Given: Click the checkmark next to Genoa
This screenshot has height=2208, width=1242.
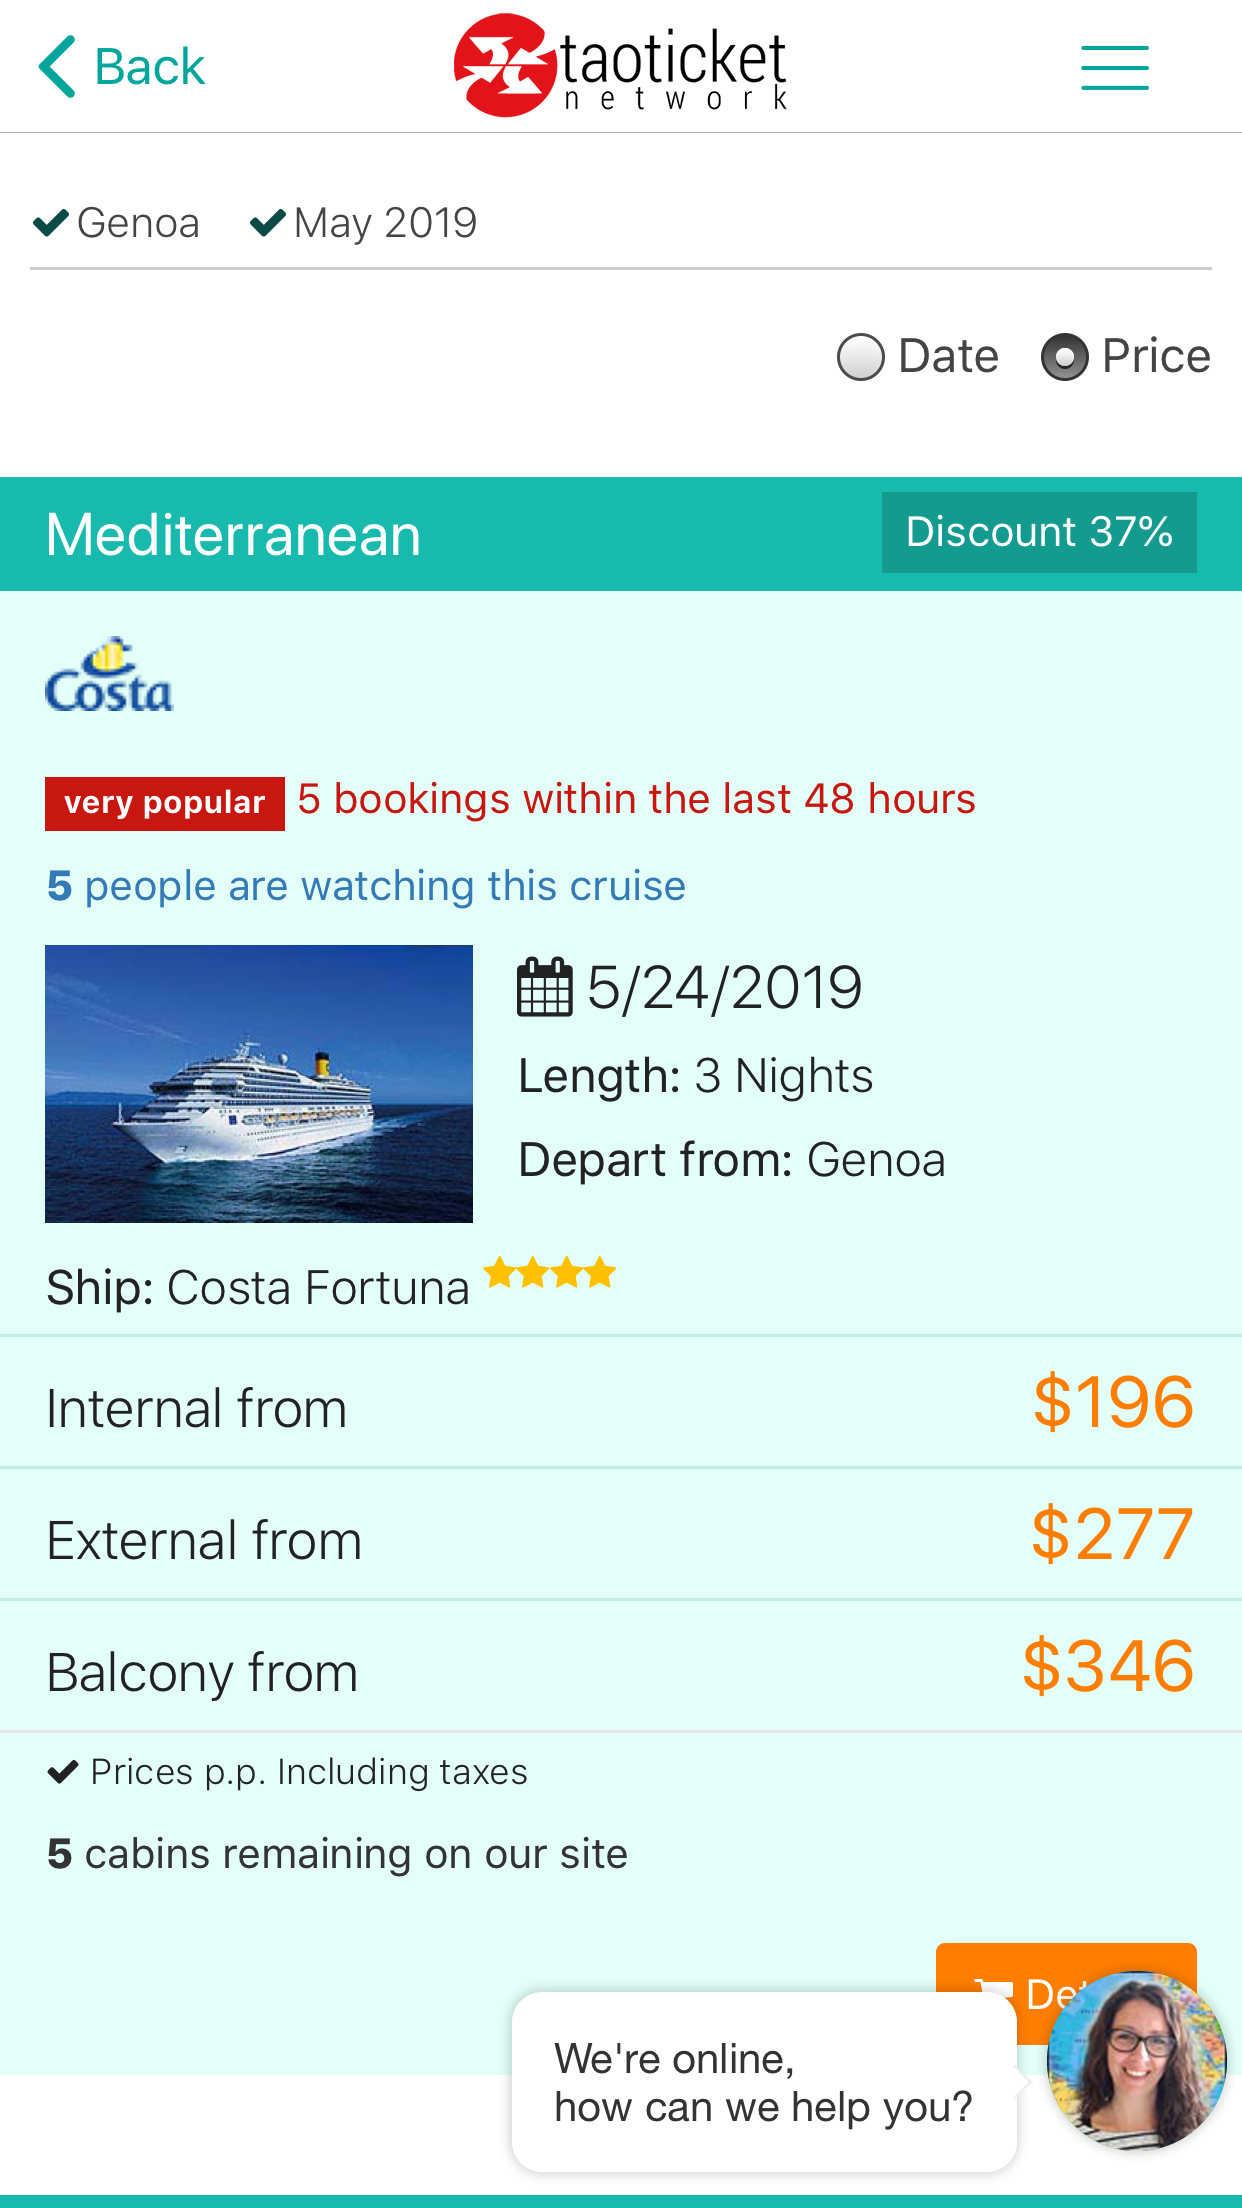Looking at the screenshot, I should (x=51, y=222).
